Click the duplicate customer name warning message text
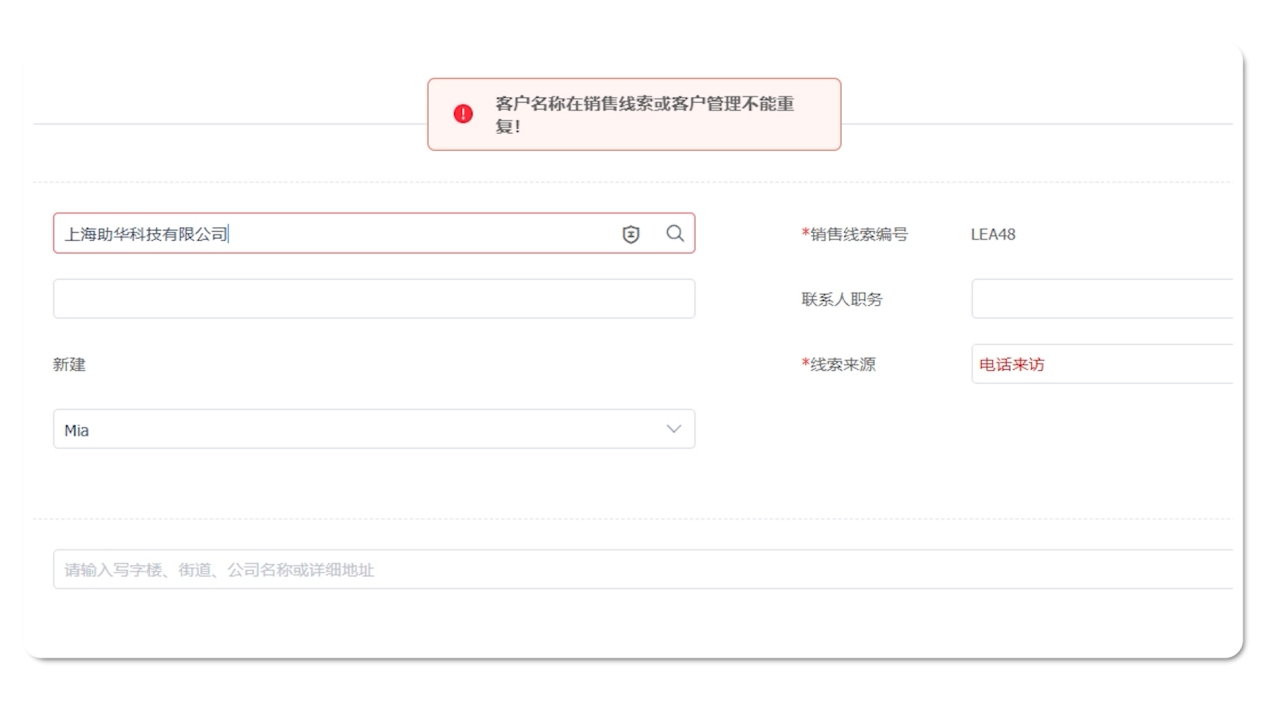Screen dimensions: 1267x713 tap(644, 105)
